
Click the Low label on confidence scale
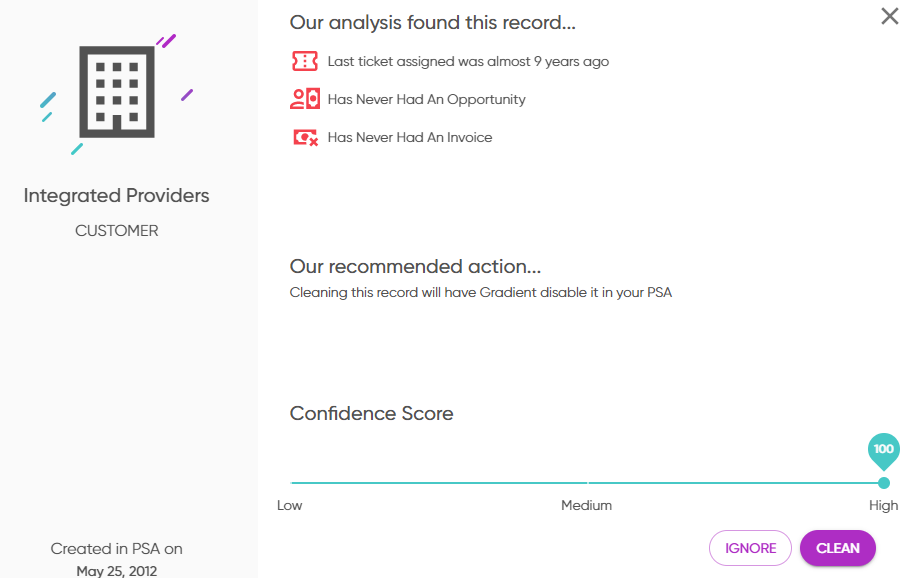pos(290,505)
